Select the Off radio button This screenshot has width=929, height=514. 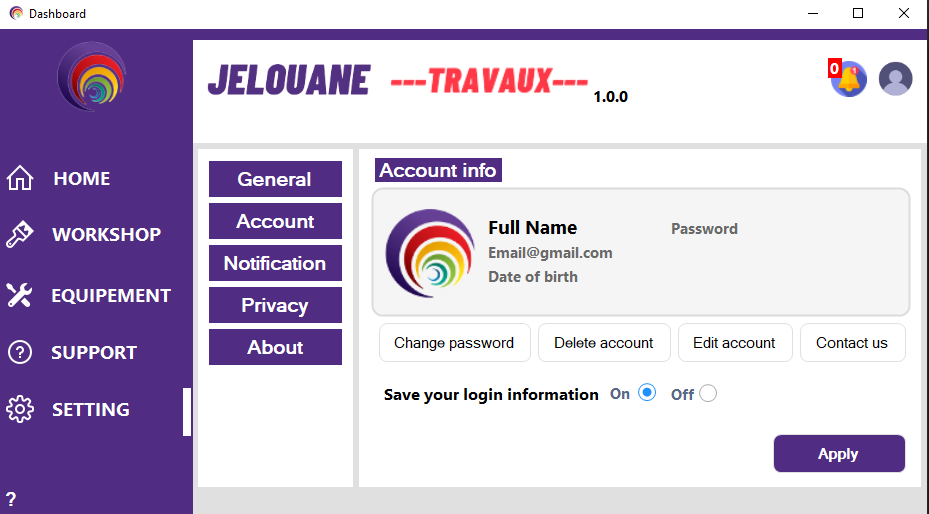coord(708,393)
